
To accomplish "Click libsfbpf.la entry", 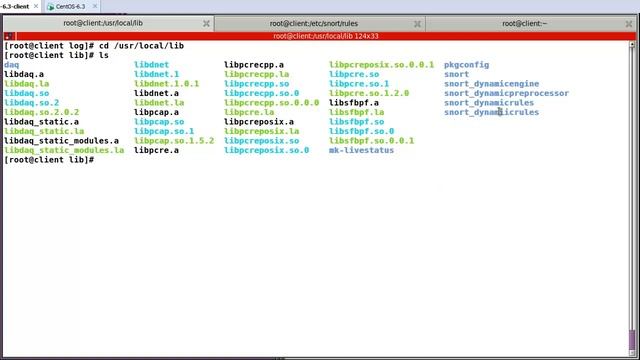I will [356, 112].
